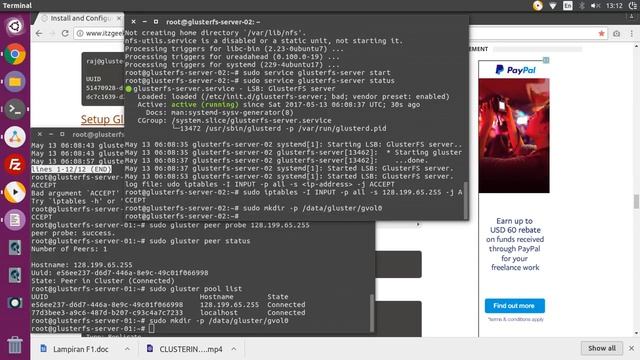Open the camera screenshot app in dock

pyautogui.click(x=15, y=303)
